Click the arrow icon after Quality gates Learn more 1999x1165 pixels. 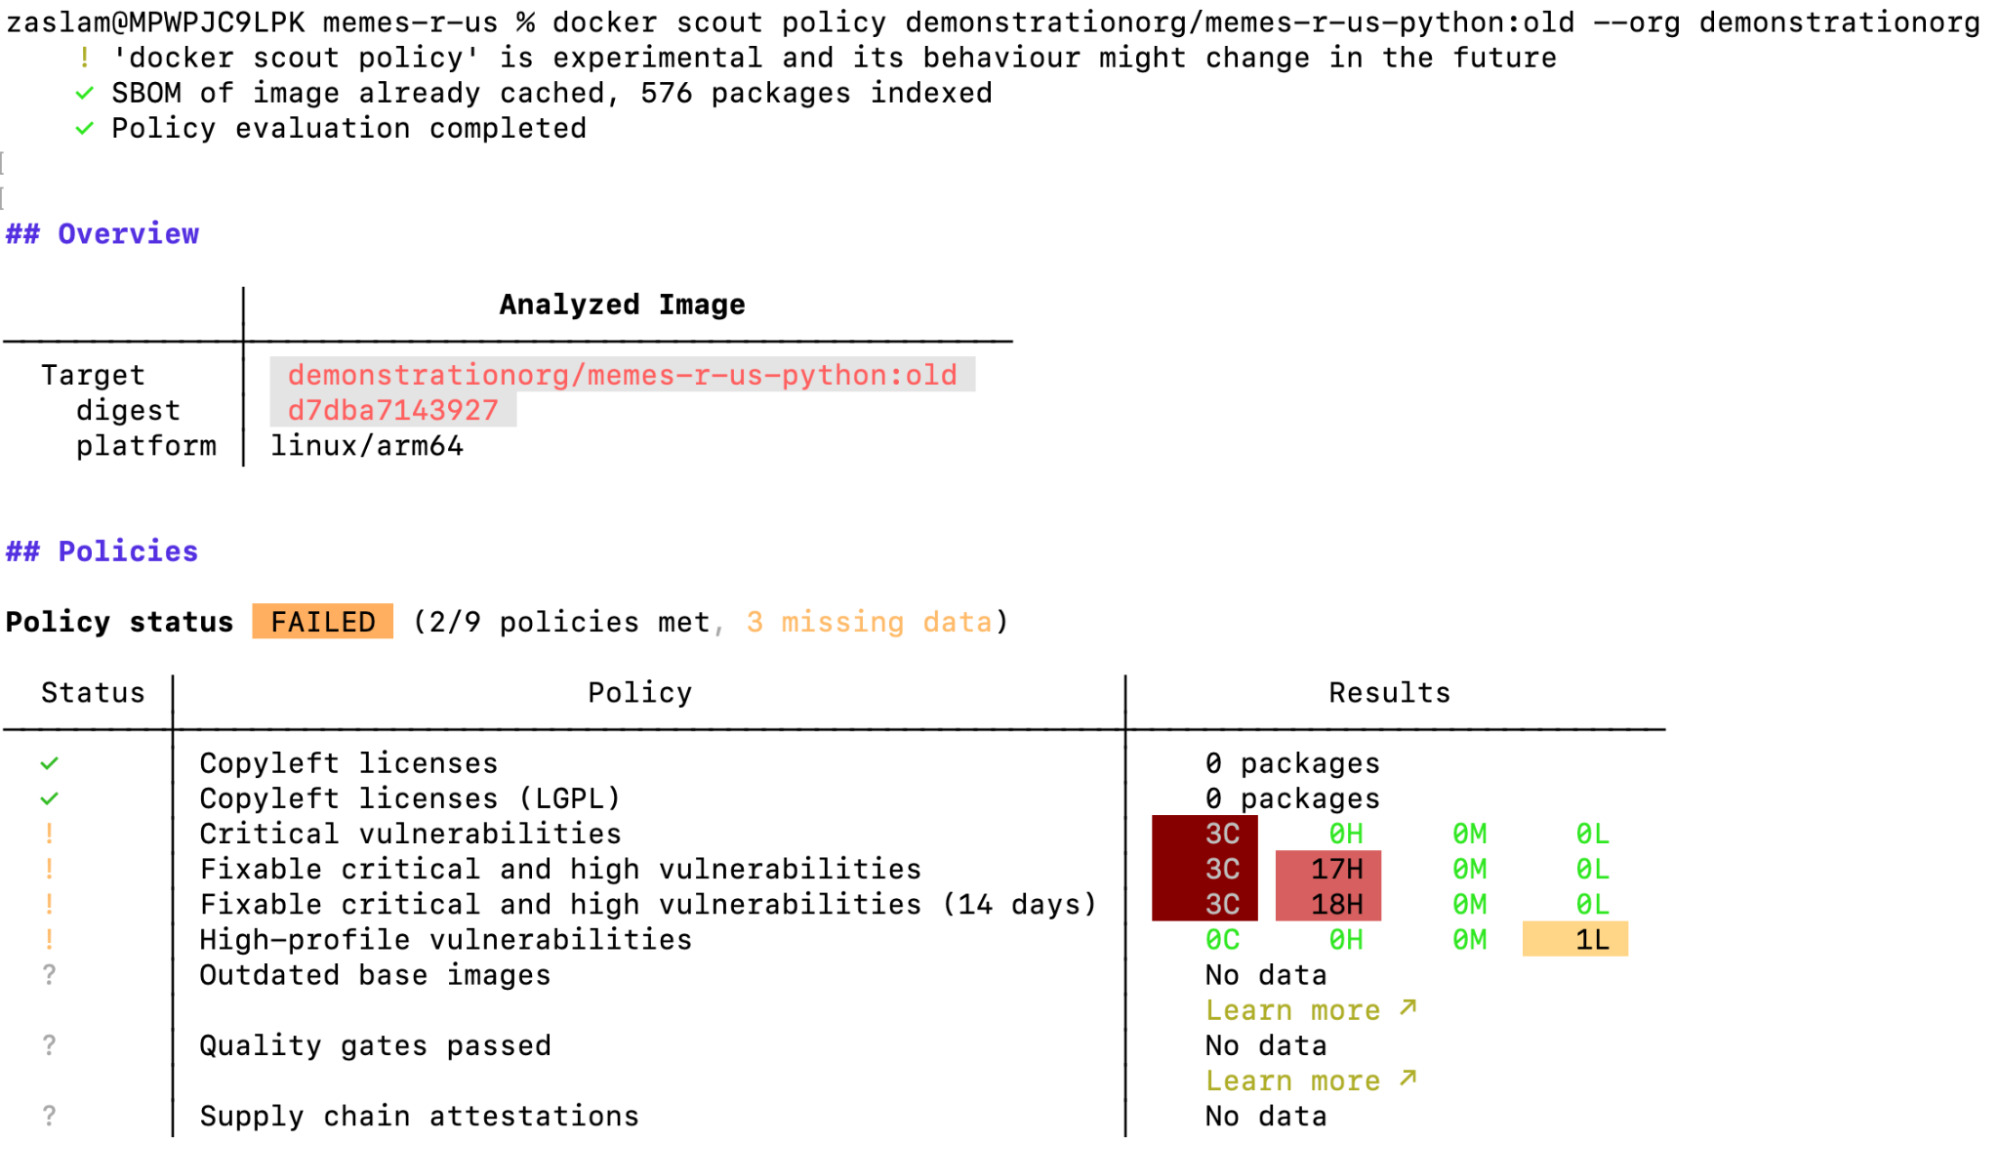point(1408,1078)
